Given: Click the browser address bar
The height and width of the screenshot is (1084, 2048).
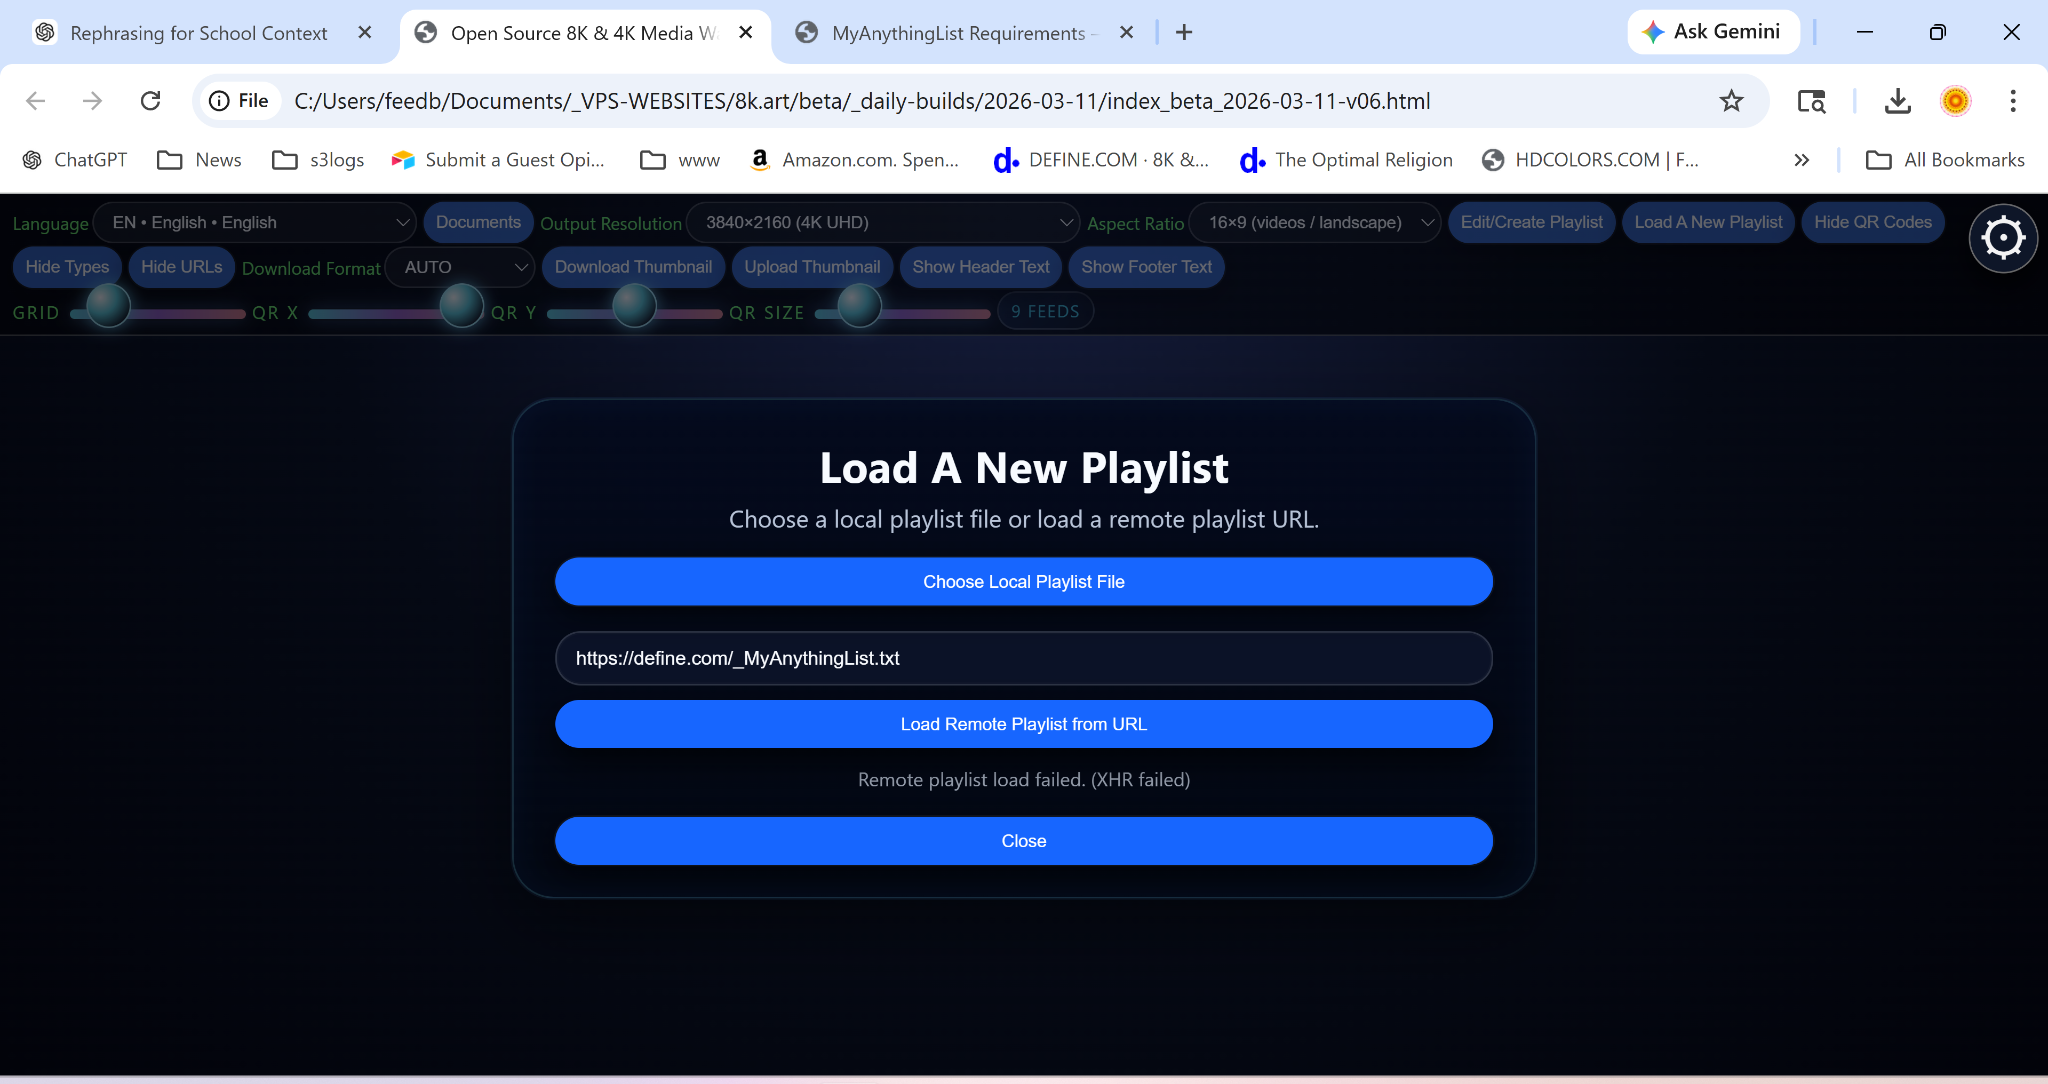Looking at the screenshot, I should tap(980, 101).
